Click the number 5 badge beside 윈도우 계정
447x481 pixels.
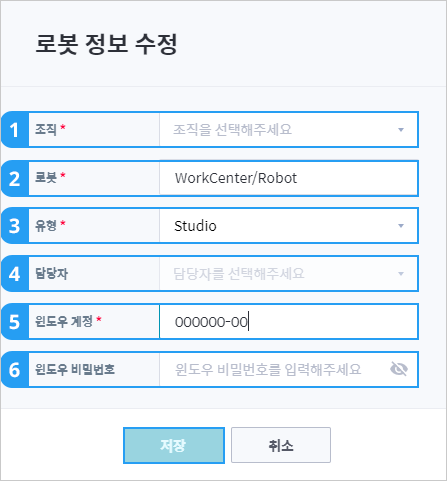[x=15, y=322]
